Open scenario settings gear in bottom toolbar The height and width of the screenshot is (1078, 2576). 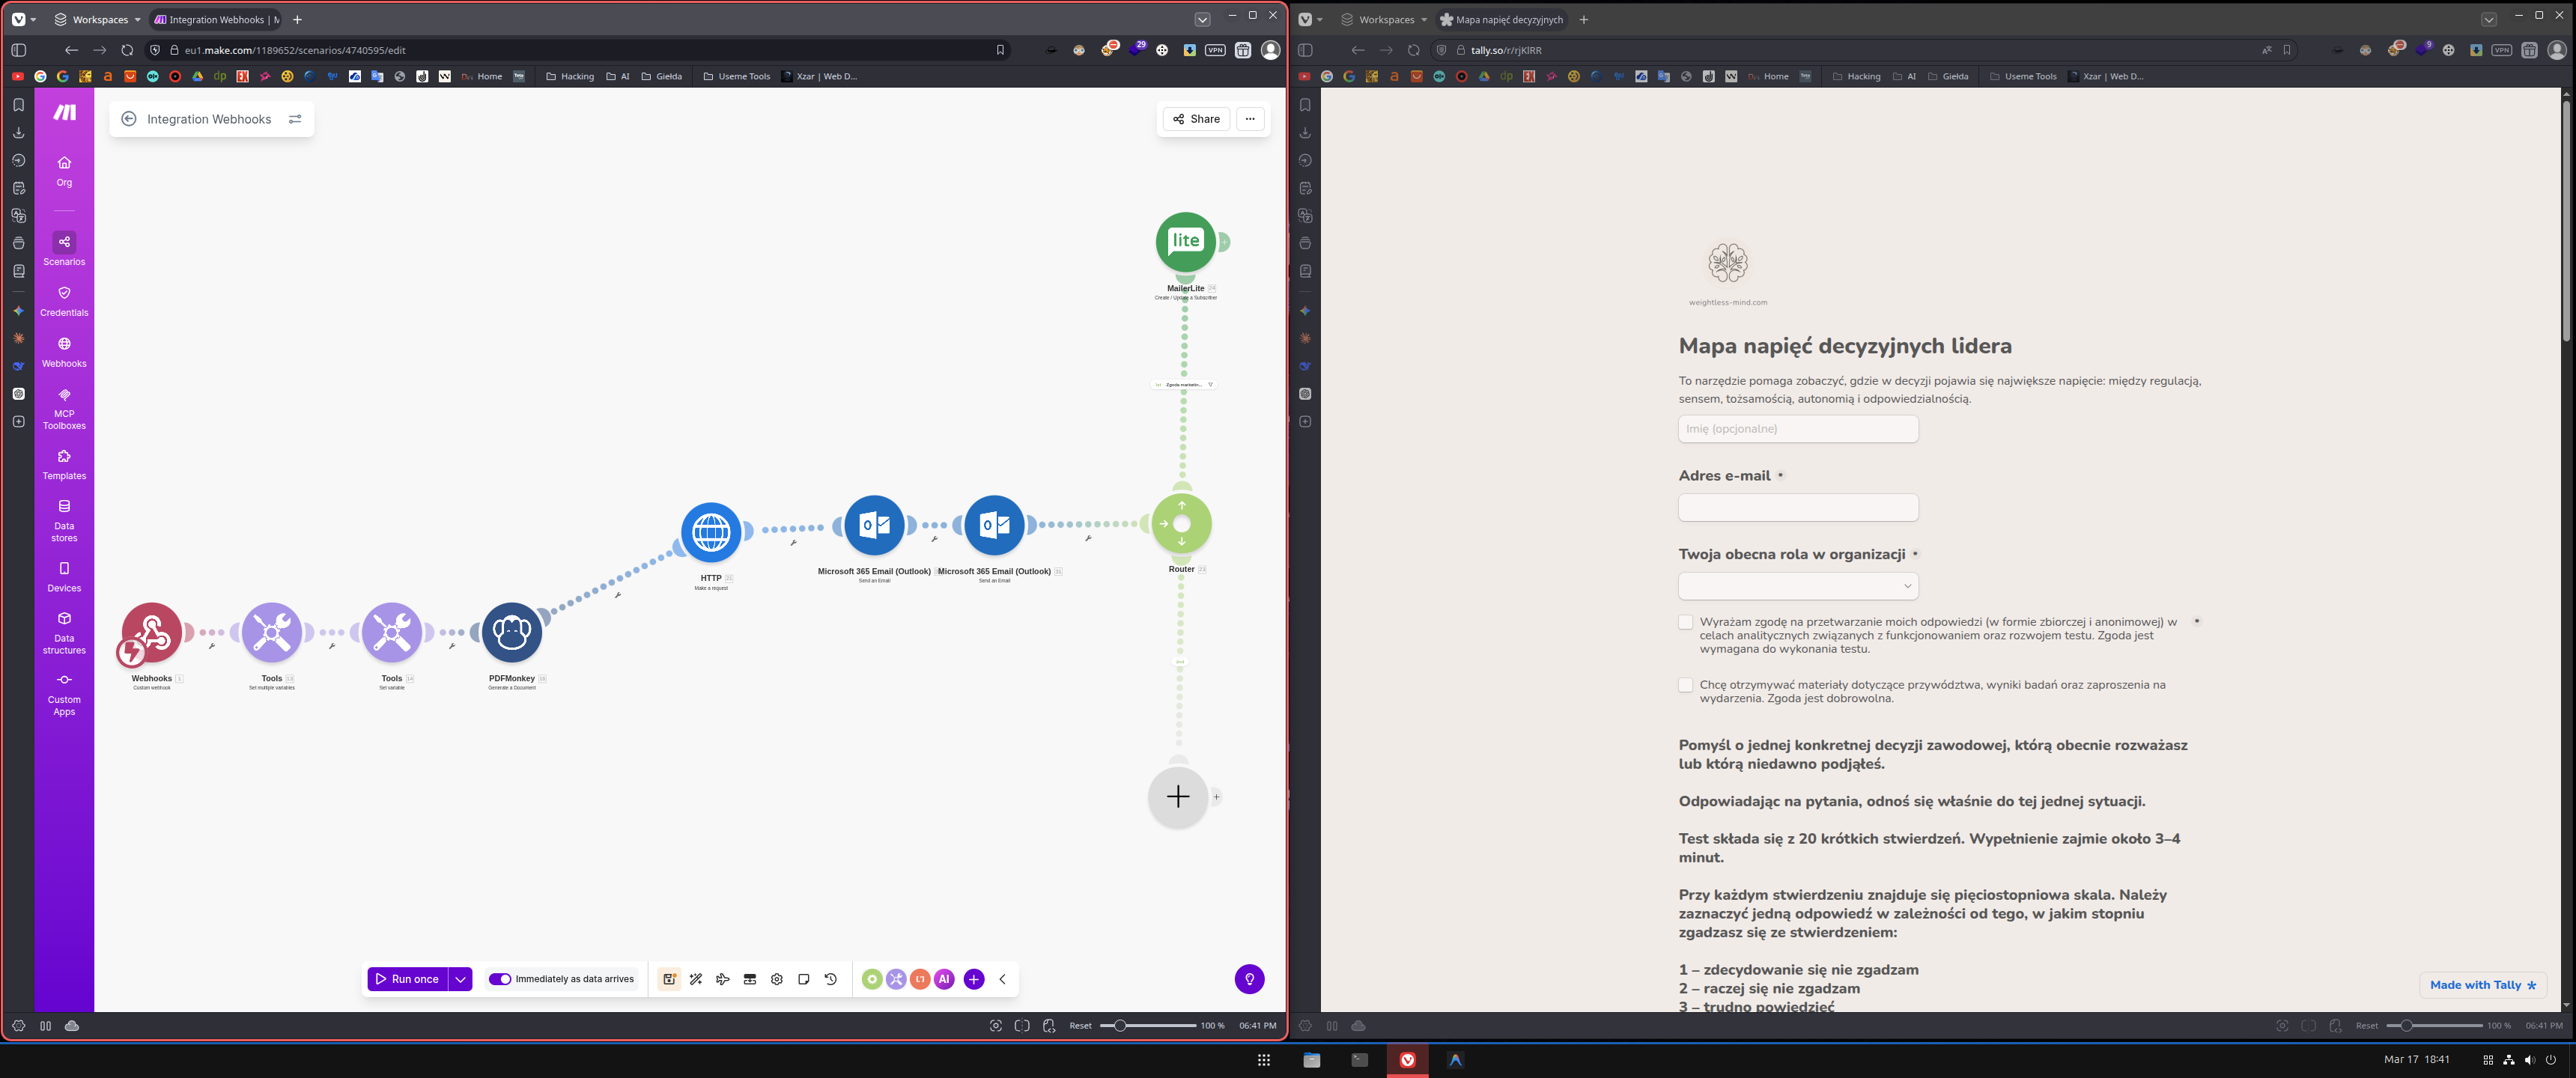(777, 979)
